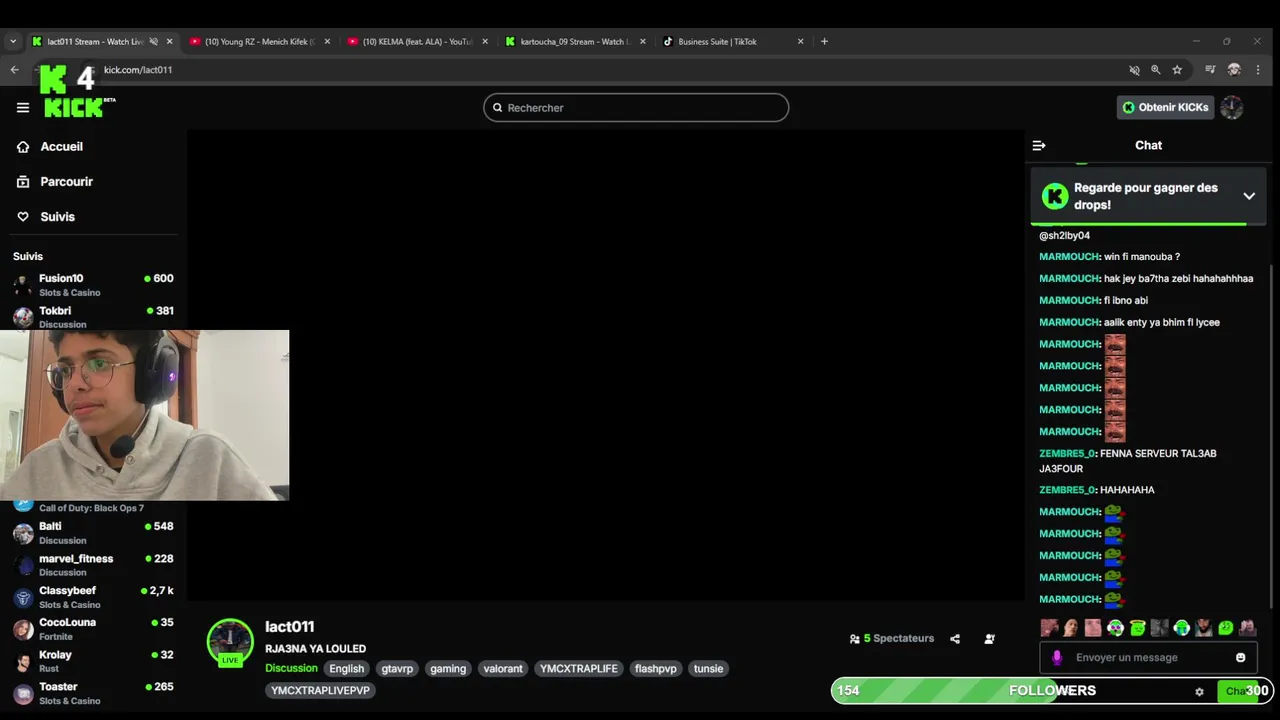Open the browser tab search dropdown
The height and width of the screenshot is (720, 1280).
(x=13, y=41)
